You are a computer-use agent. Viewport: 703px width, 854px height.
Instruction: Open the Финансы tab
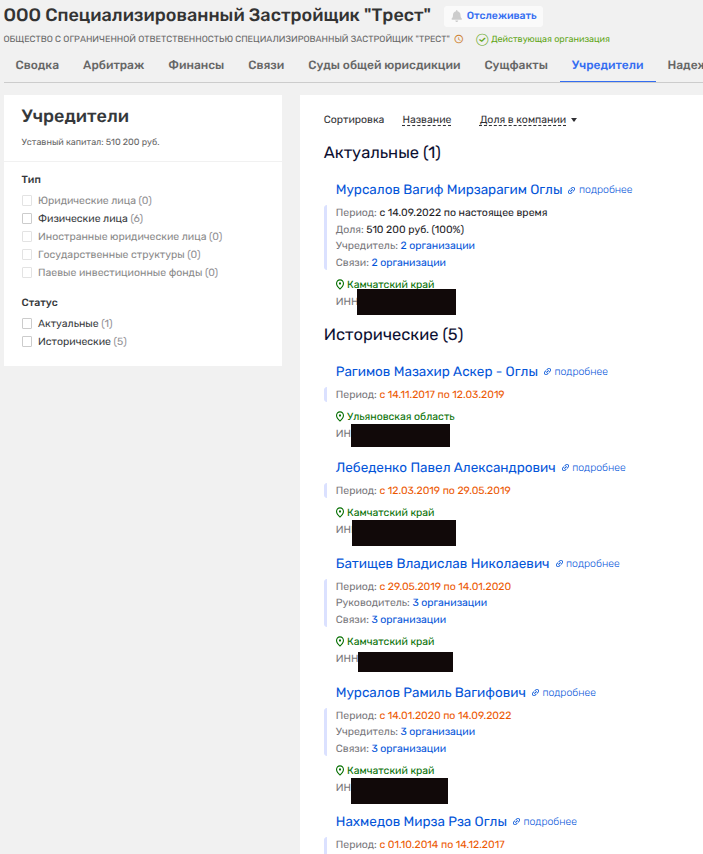point(197,66)
